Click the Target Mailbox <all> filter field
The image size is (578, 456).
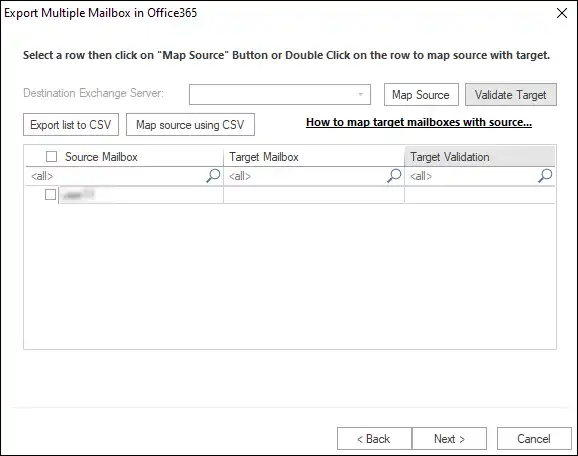pyautogui.click(x=306, y=176)
